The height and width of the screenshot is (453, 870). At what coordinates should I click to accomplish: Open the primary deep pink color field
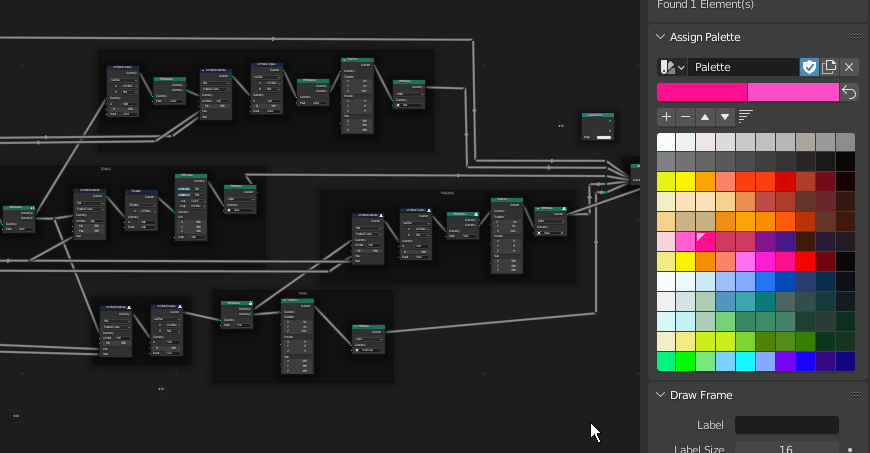coord(702,92)
